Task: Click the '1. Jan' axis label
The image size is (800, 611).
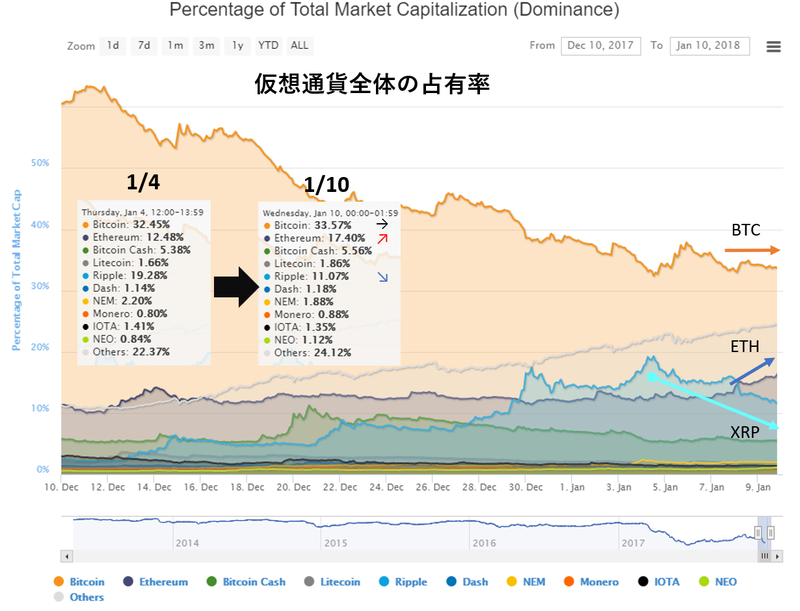Action: click(572, 488)
